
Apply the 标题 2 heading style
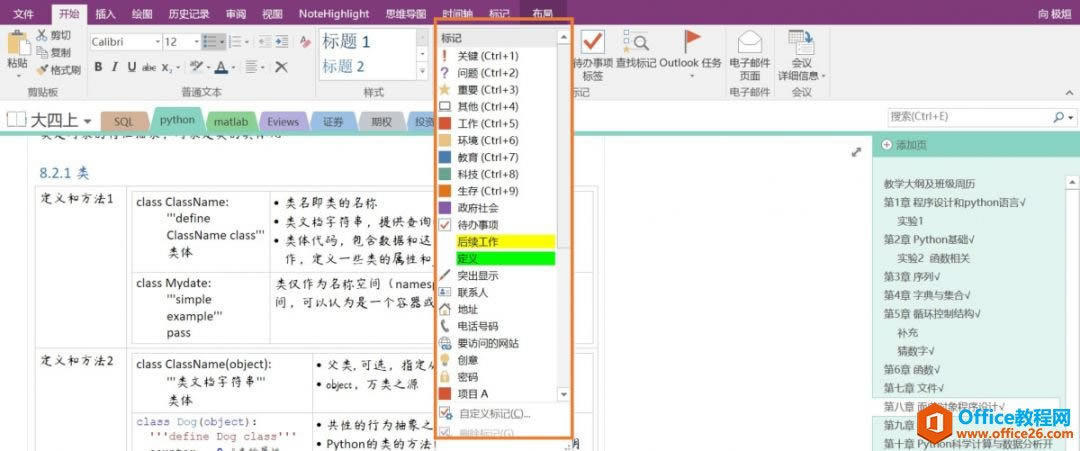click(x=344, y=67)
